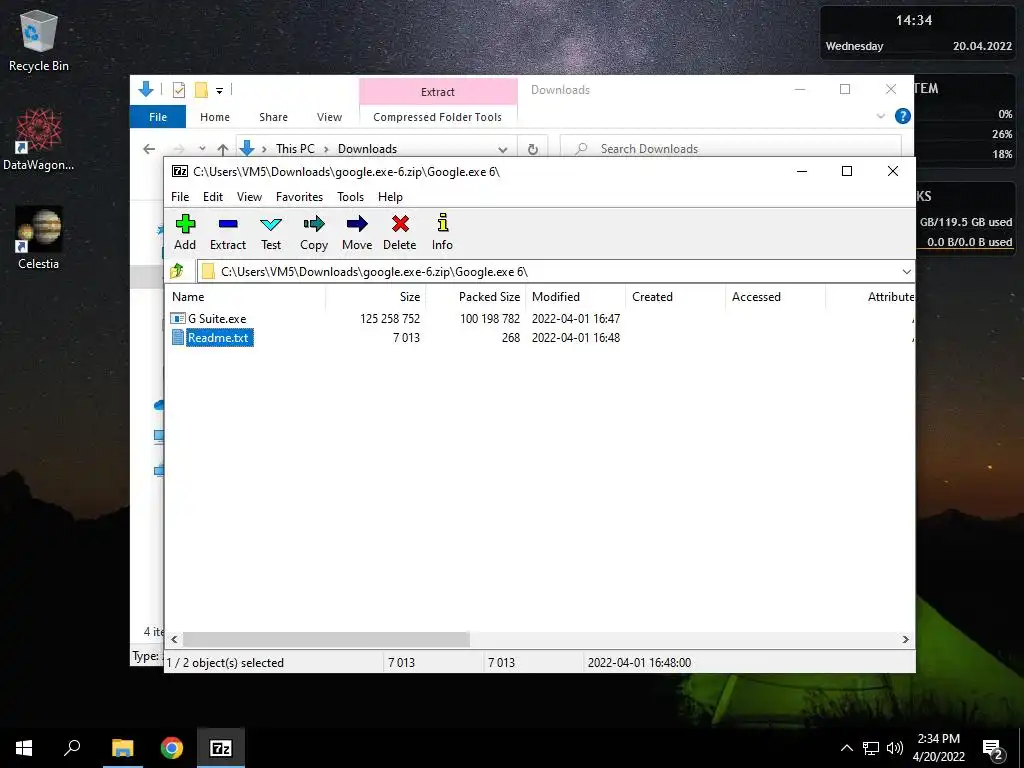Select Compressed Folder Tools tab

click(438, 117)
